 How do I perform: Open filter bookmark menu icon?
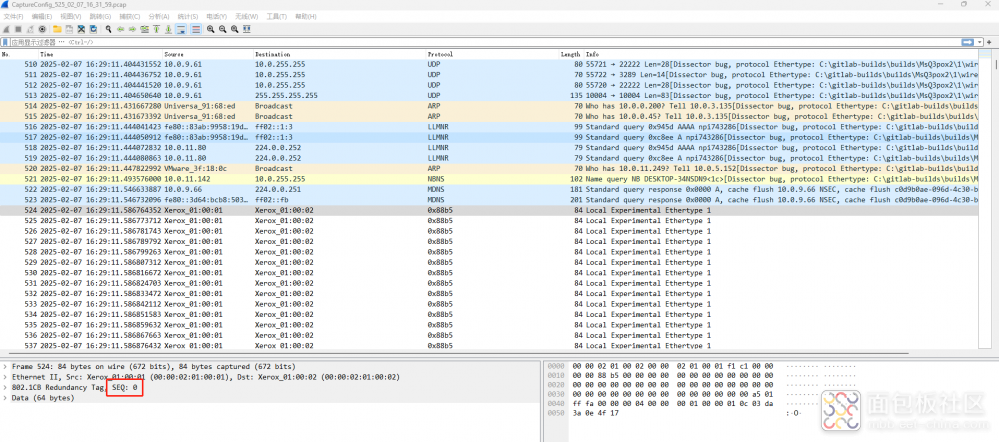pyautogui.click(x=5, y=42)
